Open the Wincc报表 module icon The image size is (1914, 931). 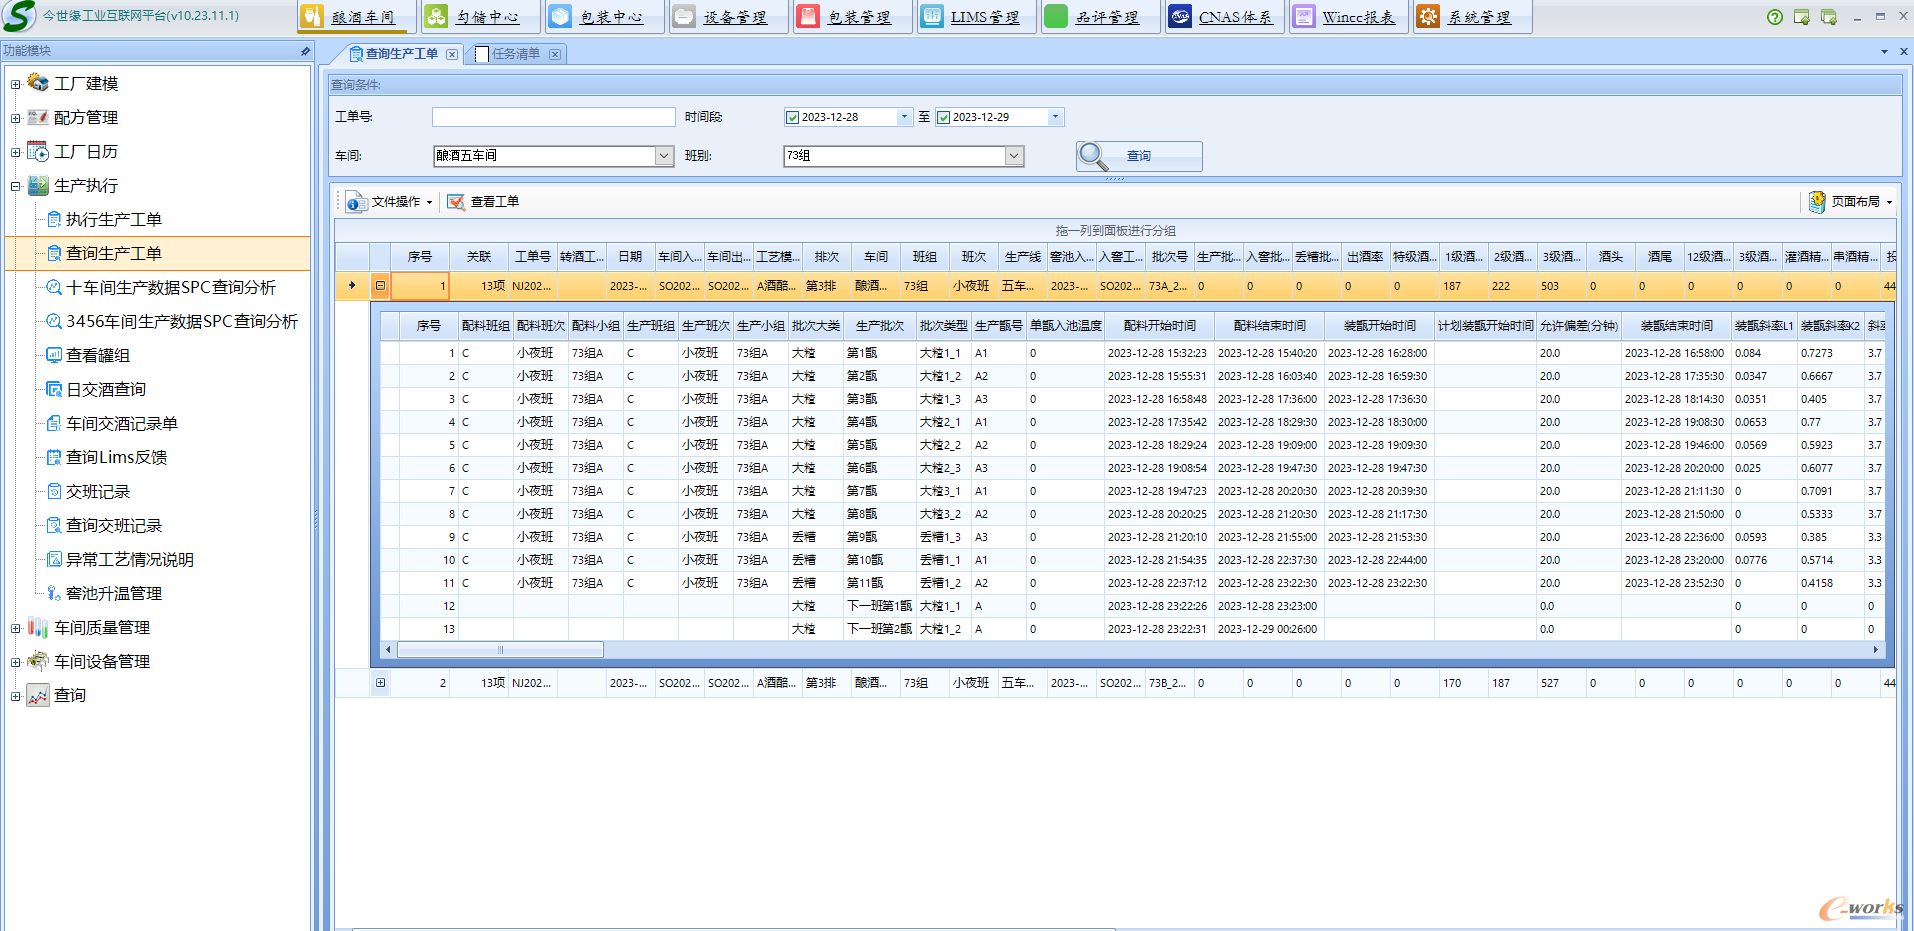point(1304,17)
